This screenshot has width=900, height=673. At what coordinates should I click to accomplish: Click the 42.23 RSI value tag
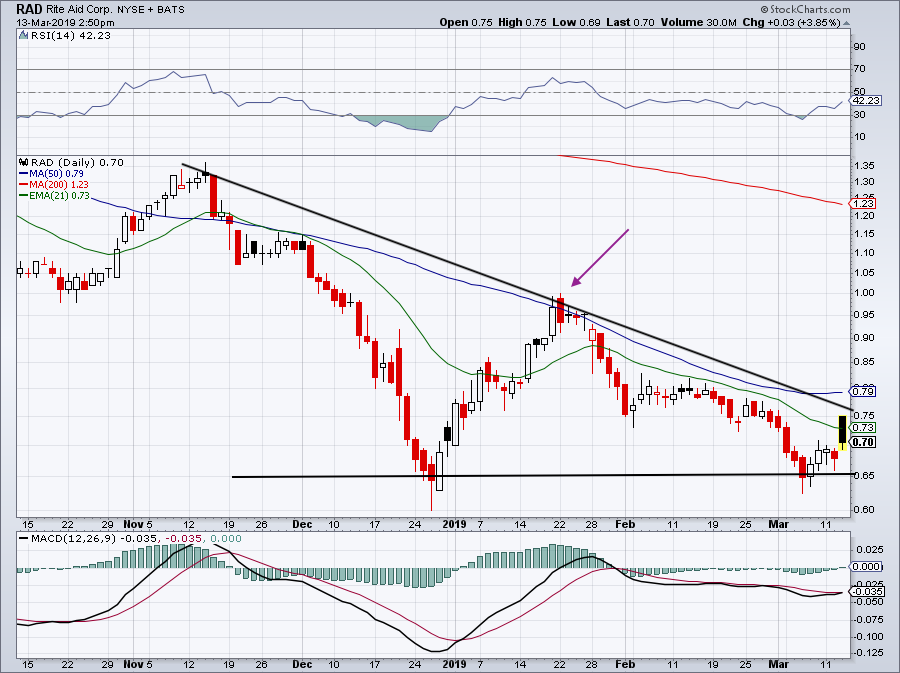(866, 100)
